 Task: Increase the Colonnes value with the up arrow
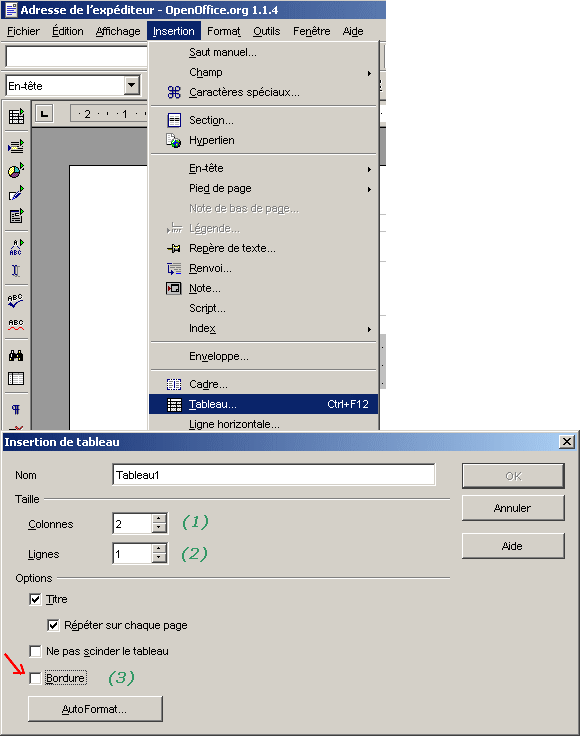coord(160,519)
